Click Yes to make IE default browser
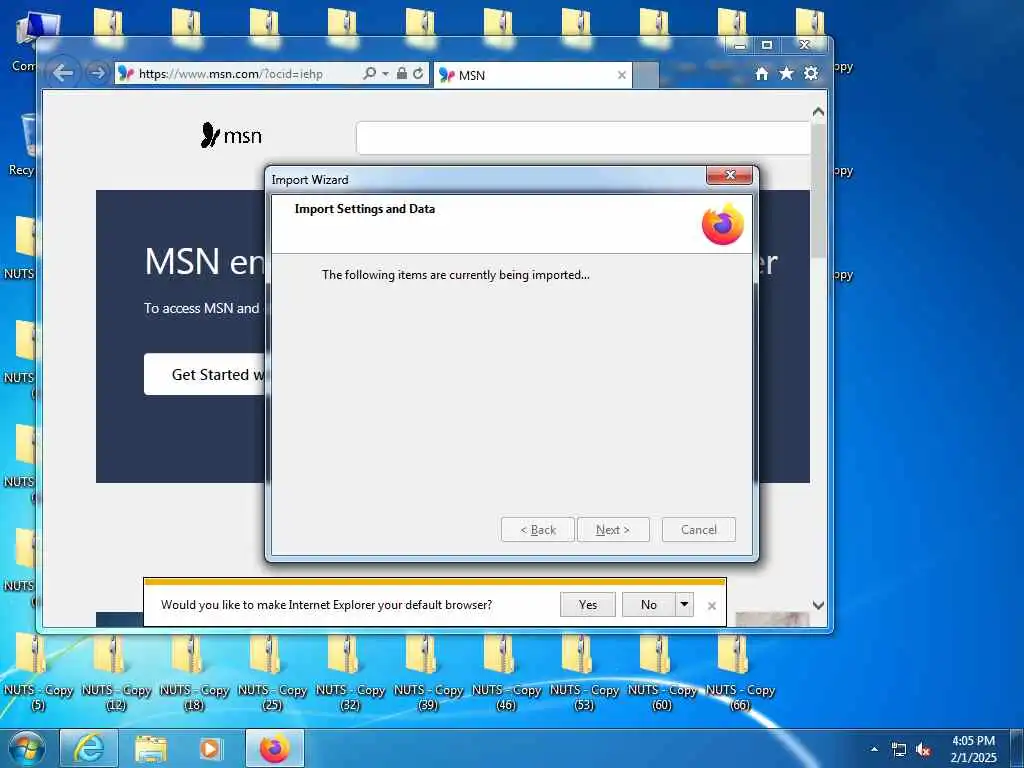Viewport: 1024px width, 768px height. tap(588, 605)
